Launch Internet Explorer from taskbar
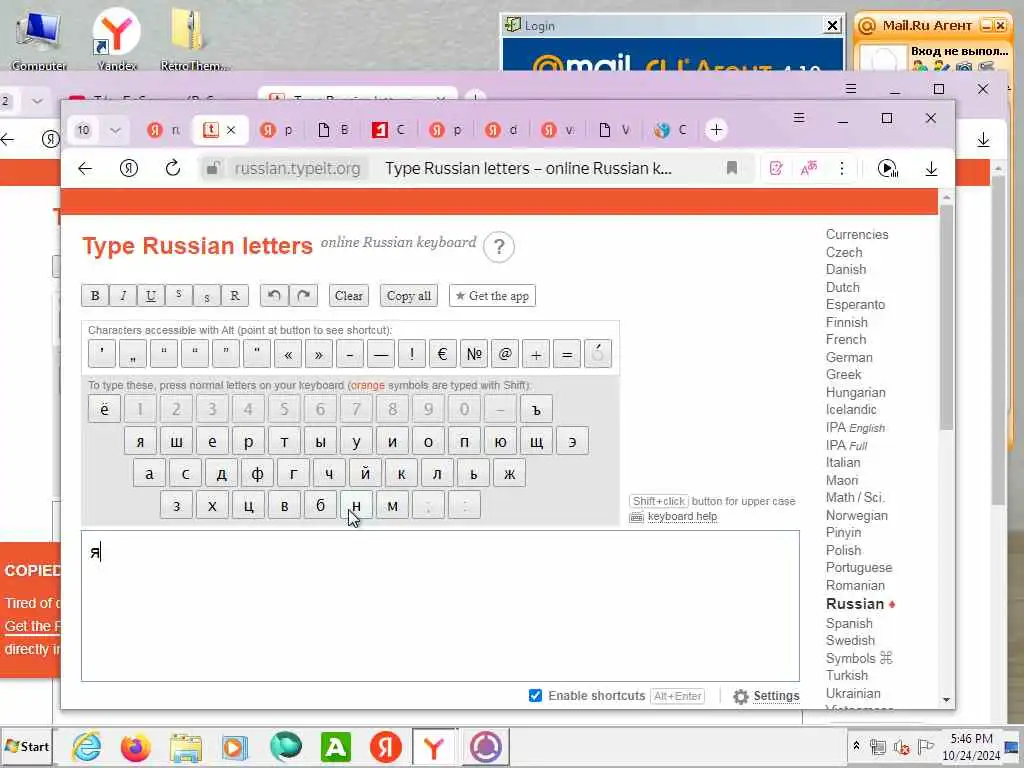Viewport: 1024px width, 768px height. 86,746
